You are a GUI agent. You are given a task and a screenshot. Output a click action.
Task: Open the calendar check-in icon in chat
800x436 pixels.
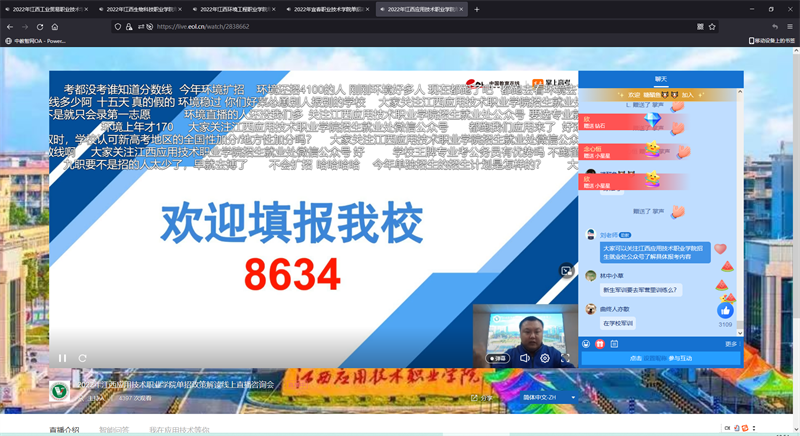[614, 344]
